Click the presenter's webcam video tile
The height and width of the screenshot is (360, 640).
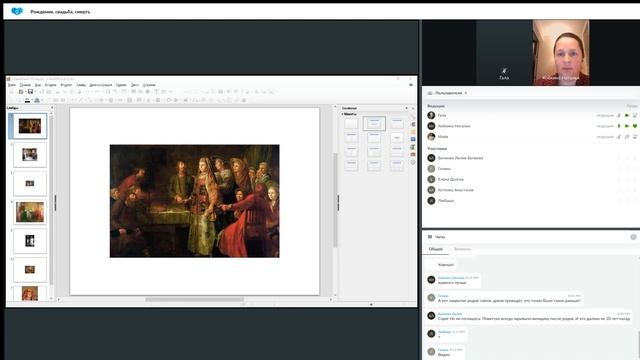(561, 52)
